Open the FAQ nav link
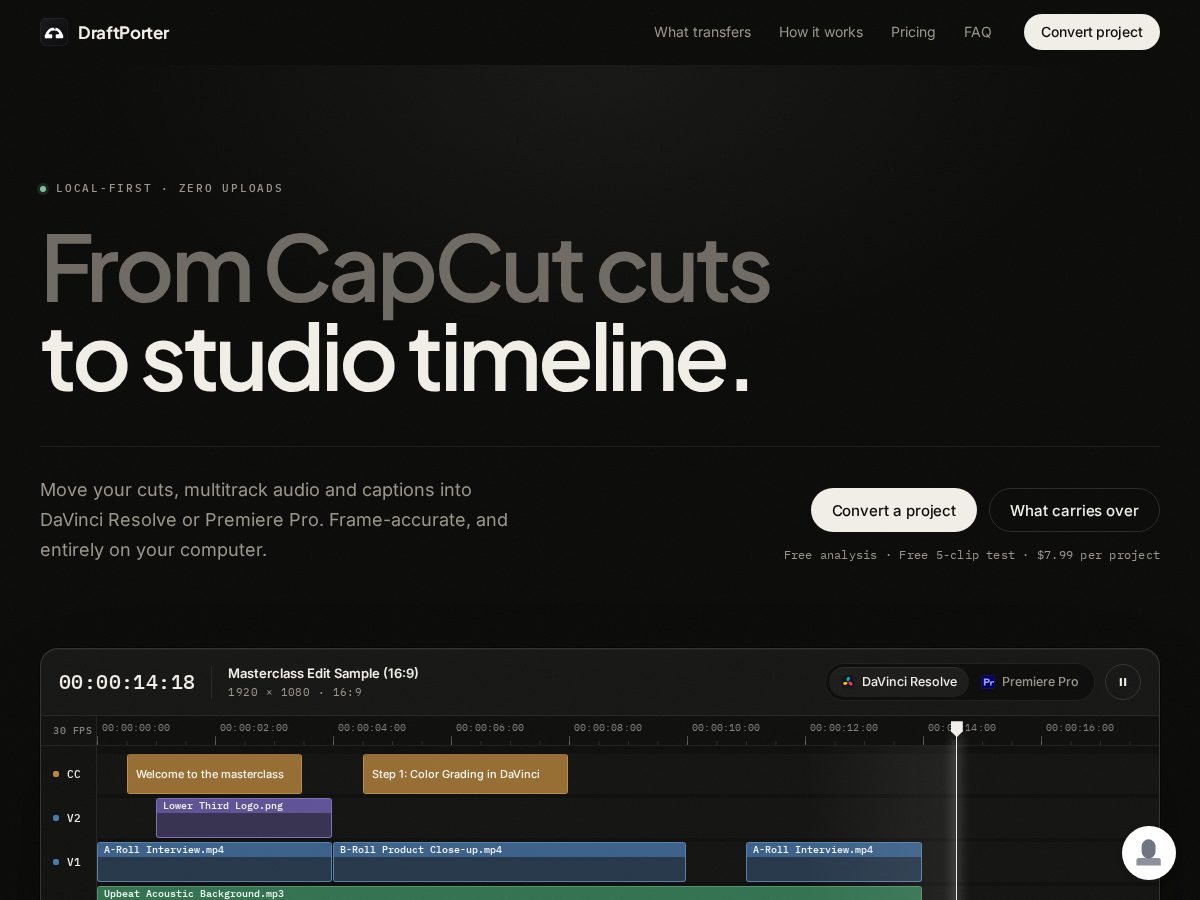This screenshot has width=1200, height=900. [978, 32]
